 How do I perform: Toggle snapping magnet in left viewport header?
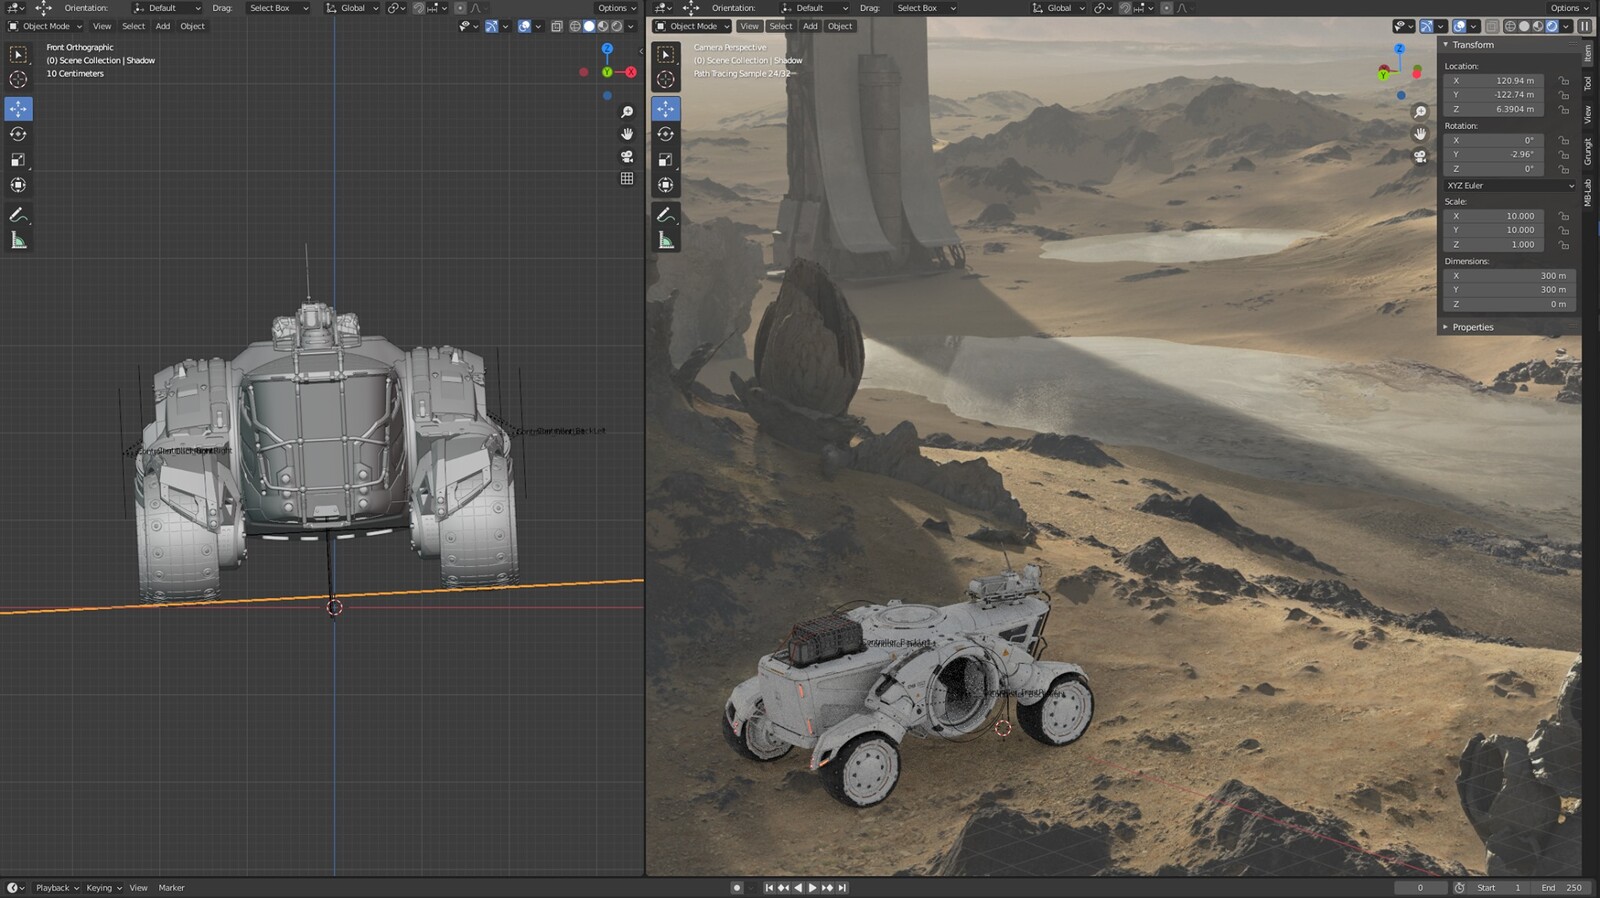[x=420, y=8]
